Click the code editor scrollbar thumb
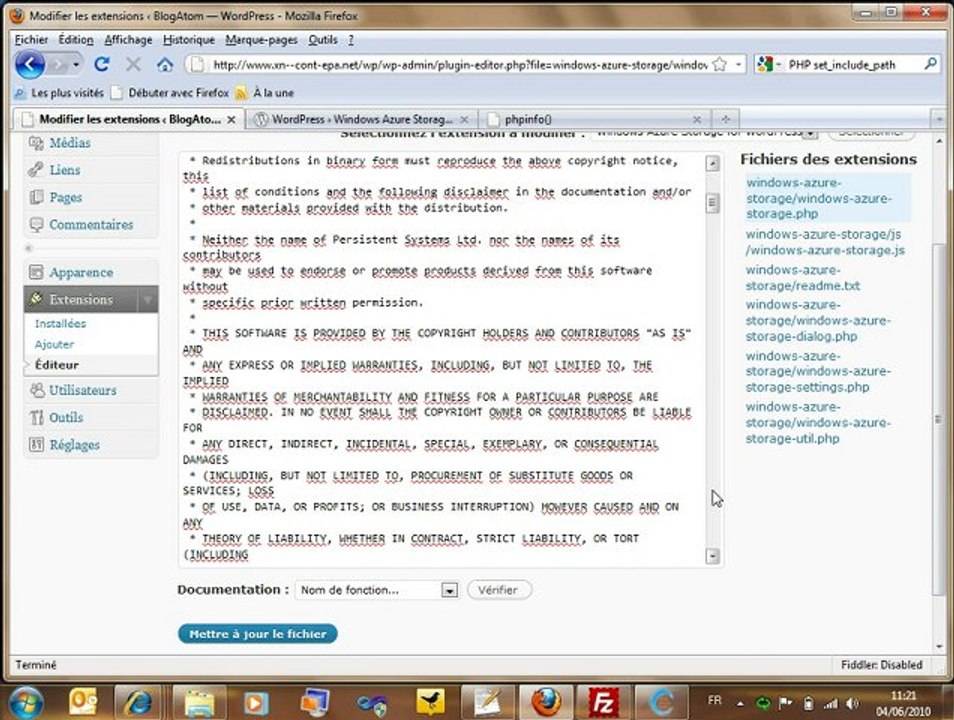Viewport: 954px width, 720px height. point(712,203)
